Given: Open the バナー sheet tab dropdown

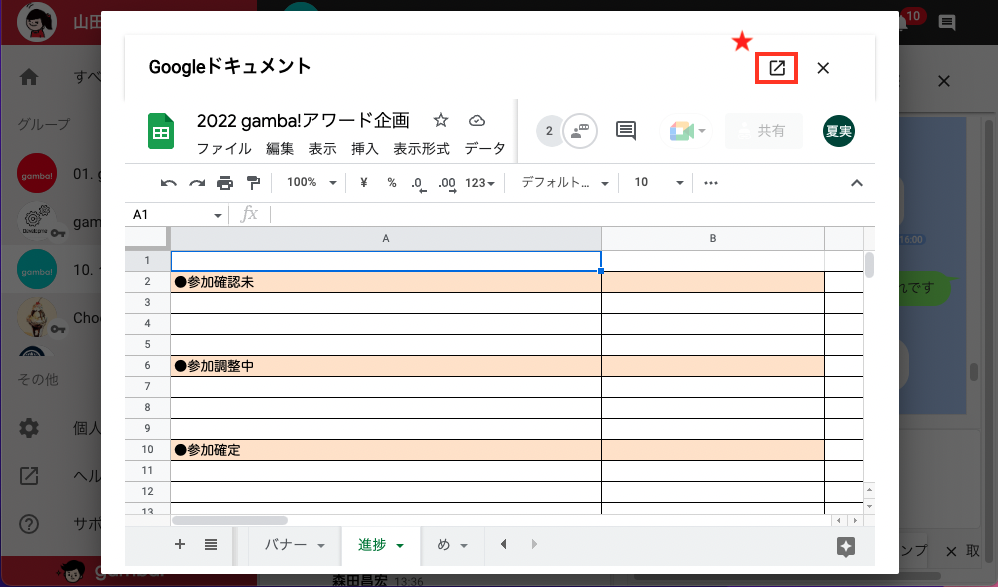Looking at the screenshot, I should click(321, 546).
